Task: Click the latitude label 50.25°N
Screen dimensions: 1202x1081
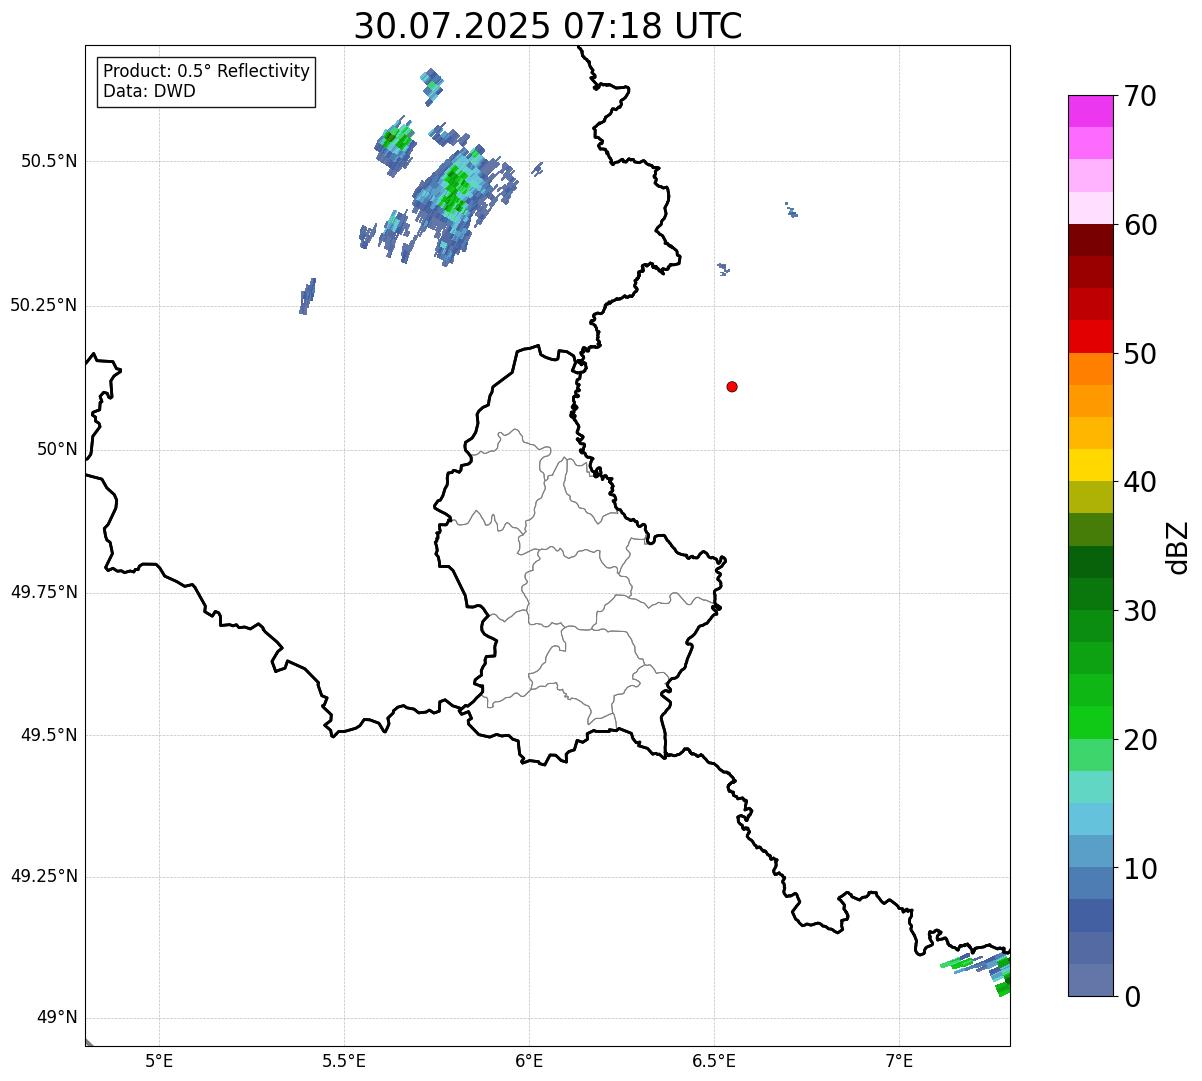Action: pos(44,305)
